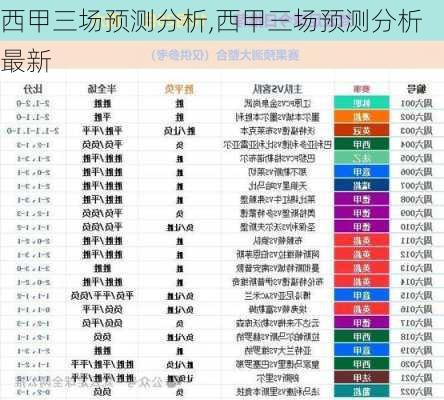Click the match teams cell in row 周六020

[278, 364]
